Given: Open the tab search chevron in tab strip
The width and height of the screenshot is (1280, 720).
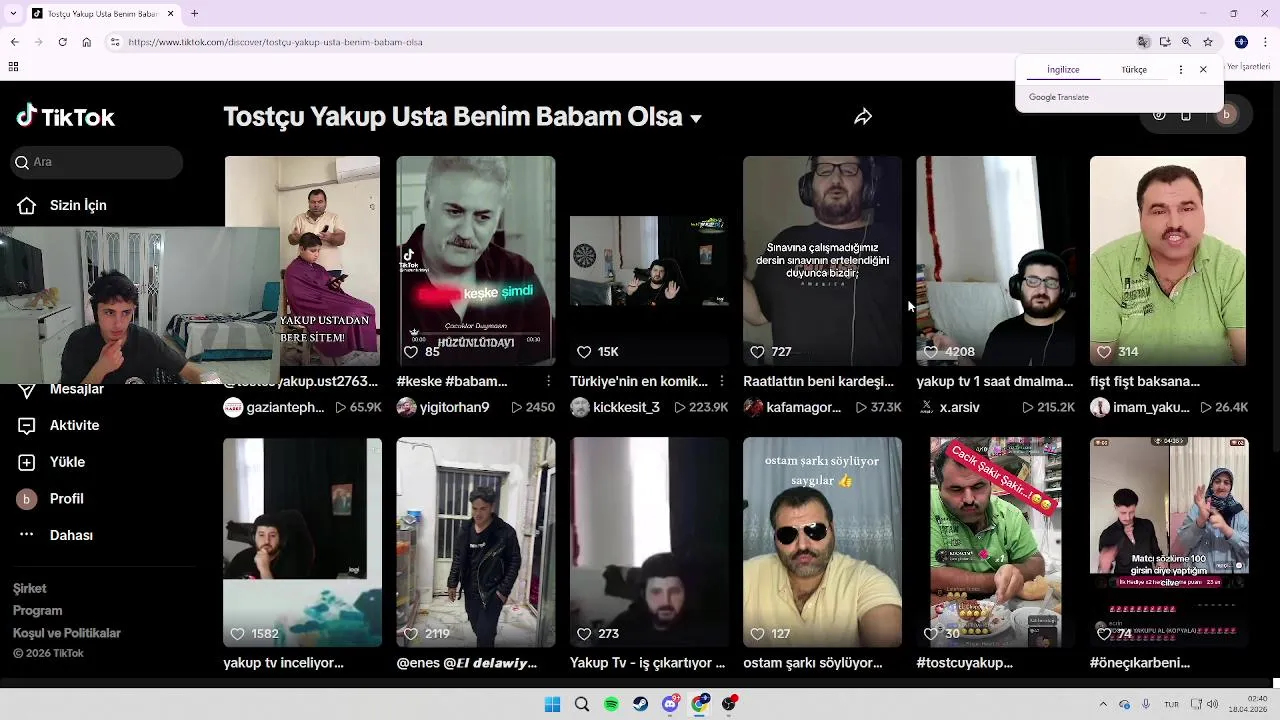Looking at the screenshot, I should pyautogui.click(x=11, y=14).
